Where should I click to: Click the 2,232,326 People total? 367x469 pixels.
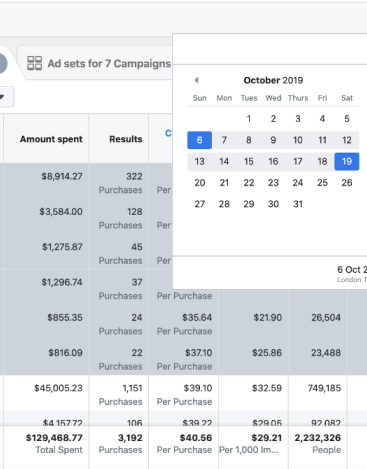317,443
